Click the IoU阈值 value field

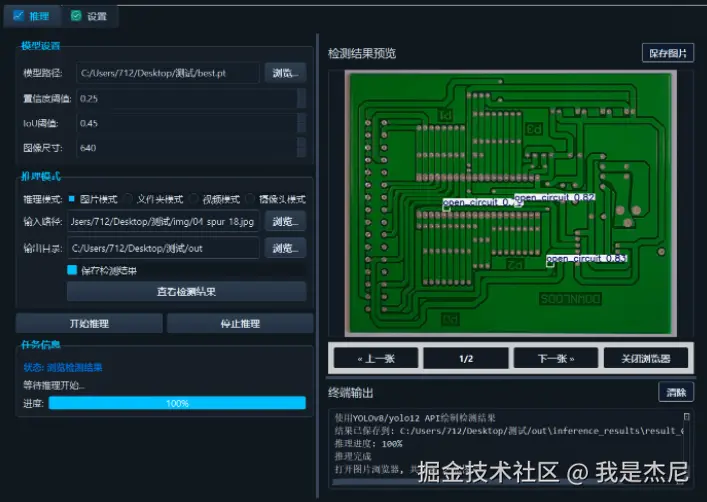(187, 123)
